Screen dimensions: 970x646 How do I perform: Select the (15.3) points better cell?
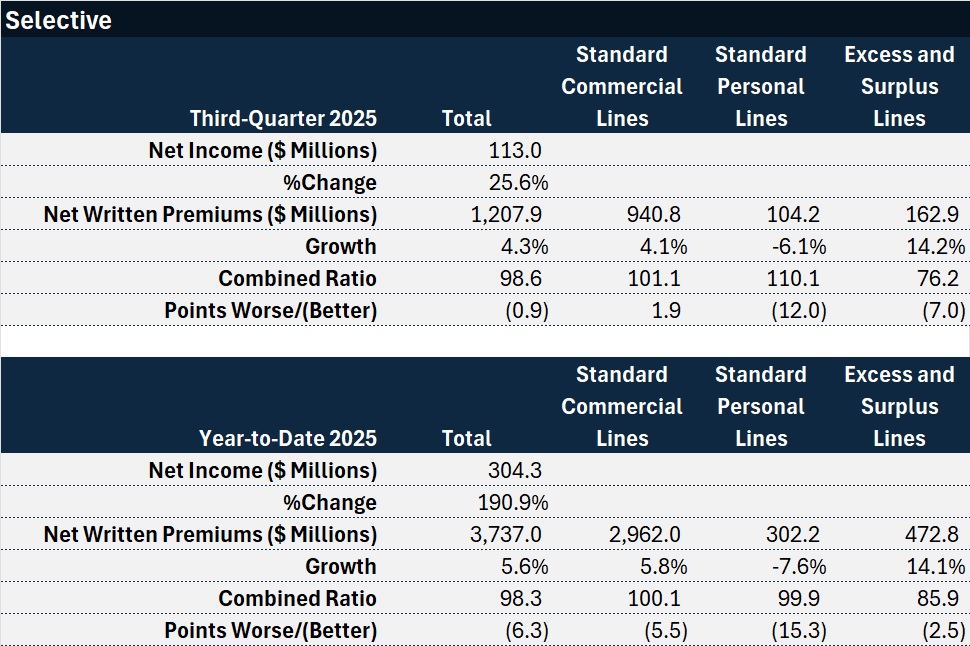tap(798, 630)
